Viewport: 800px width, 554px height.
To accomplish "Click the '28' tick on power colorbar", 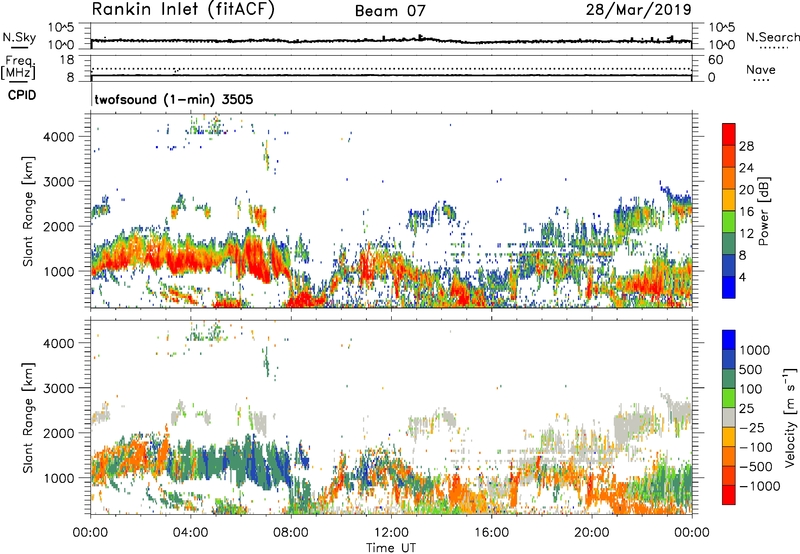I will pyautogui.click(x=746, y=146).
